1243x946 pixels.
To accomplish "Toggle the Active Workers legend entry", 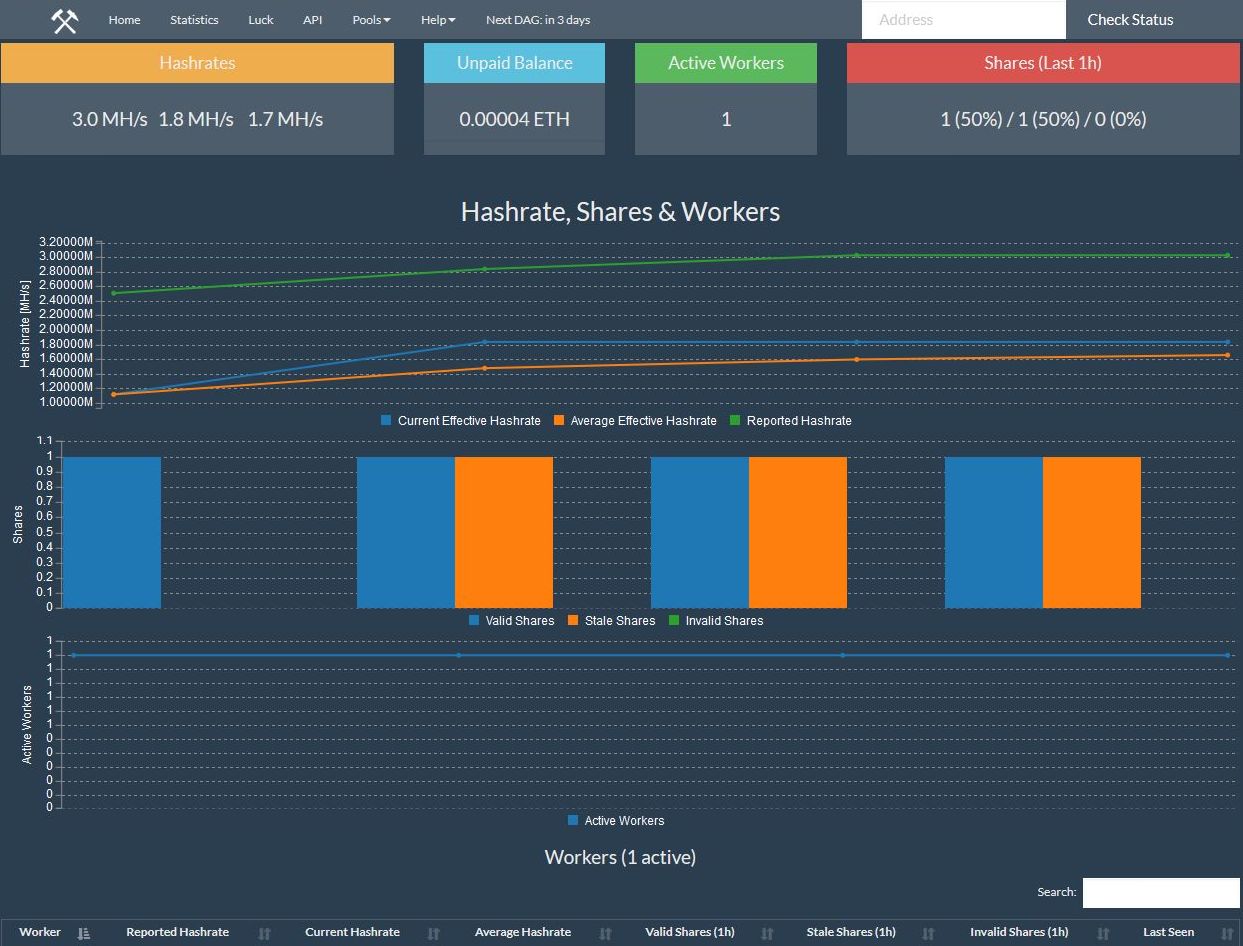I will (x=615, y=821).
